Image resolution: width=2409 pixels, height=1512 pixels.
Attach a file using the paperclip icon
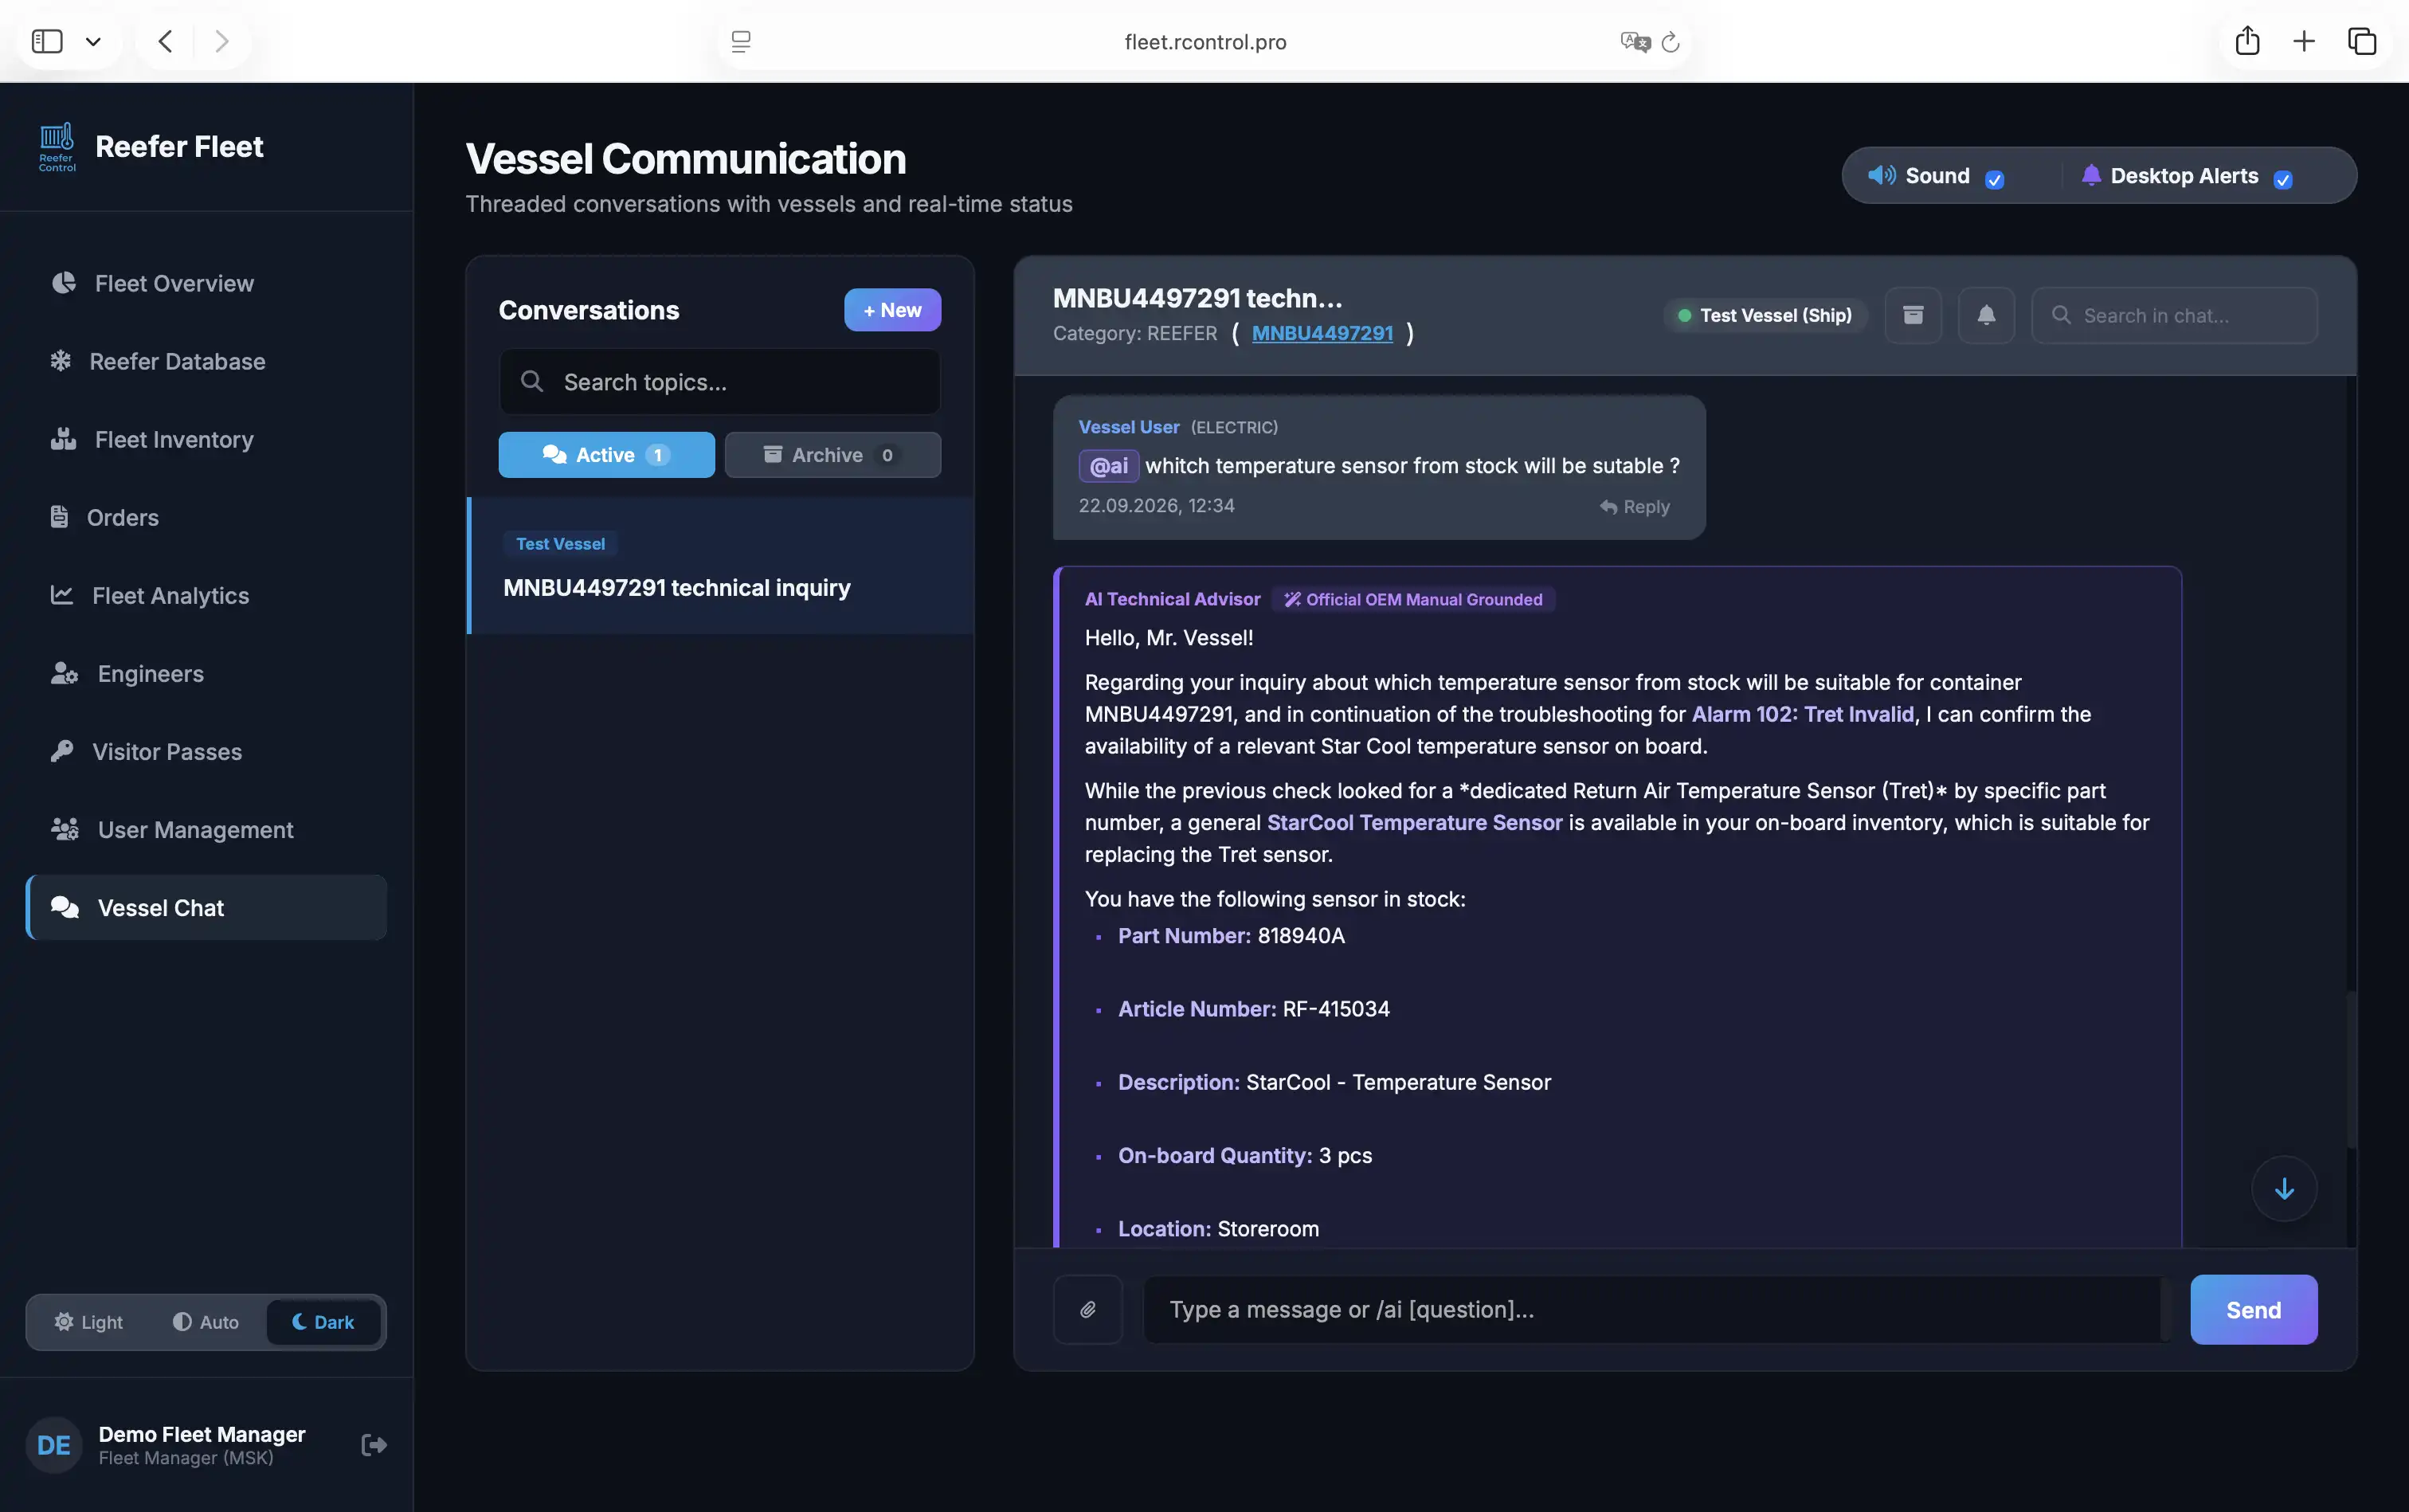tap(1088, 1309)
